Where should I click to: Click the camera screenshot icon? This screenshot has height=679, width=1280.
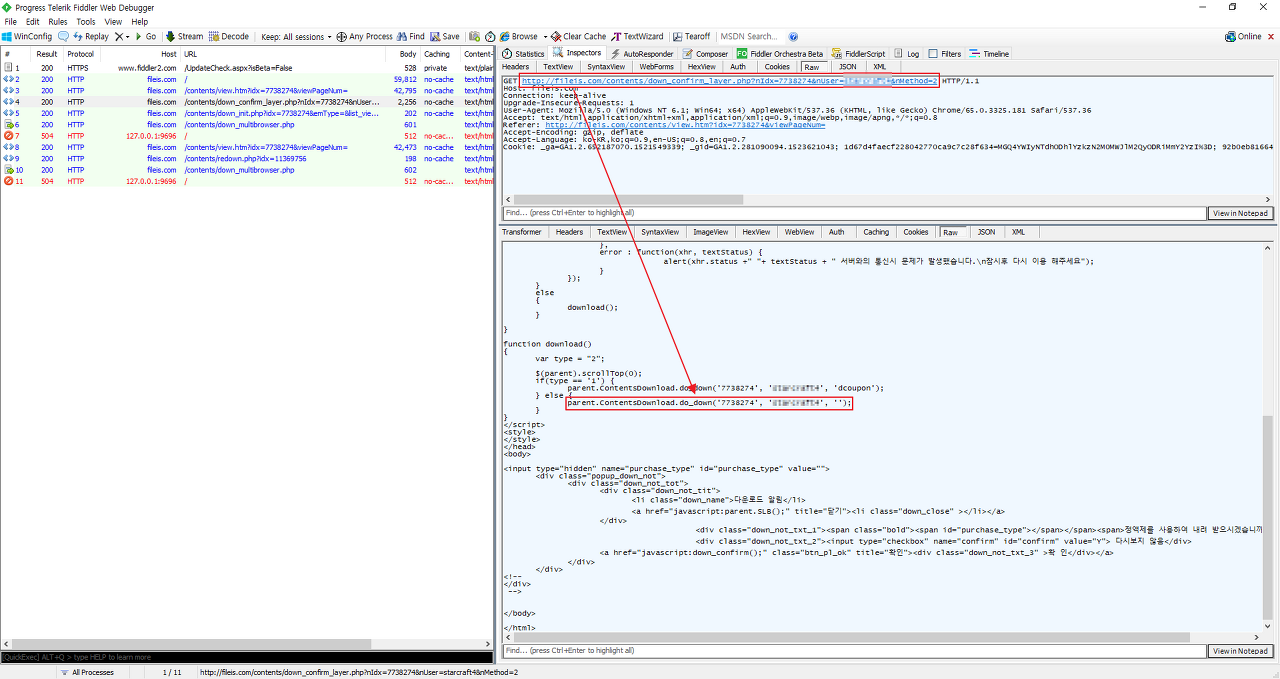pyautogui.click(x=475, y=36)
